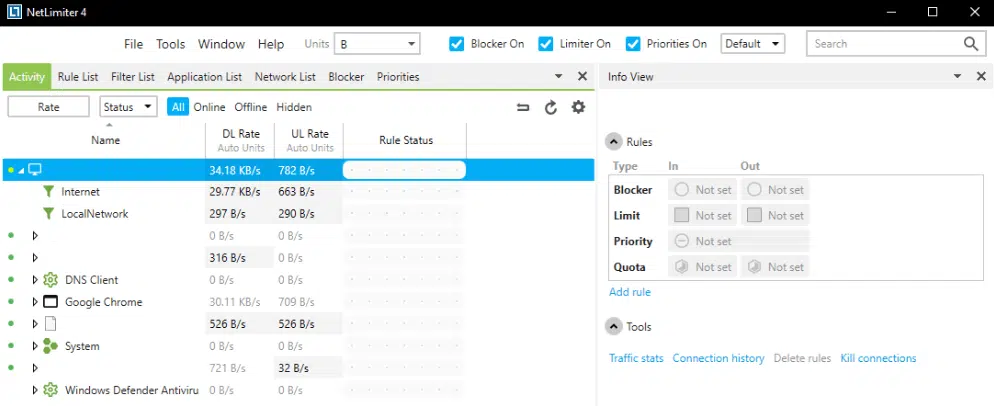
Task: Toggle the Blocker On checkbox
Action: click(x=456, y=44)
